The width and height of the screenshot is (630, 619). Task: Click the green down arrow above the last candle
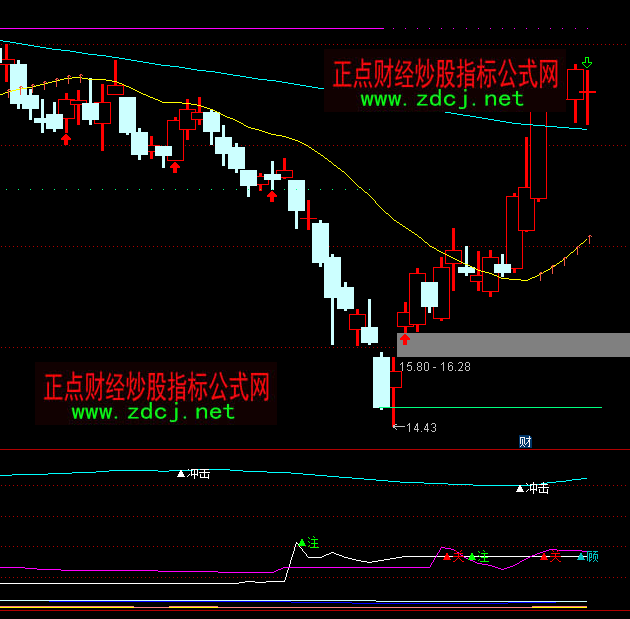pos(587,63)
